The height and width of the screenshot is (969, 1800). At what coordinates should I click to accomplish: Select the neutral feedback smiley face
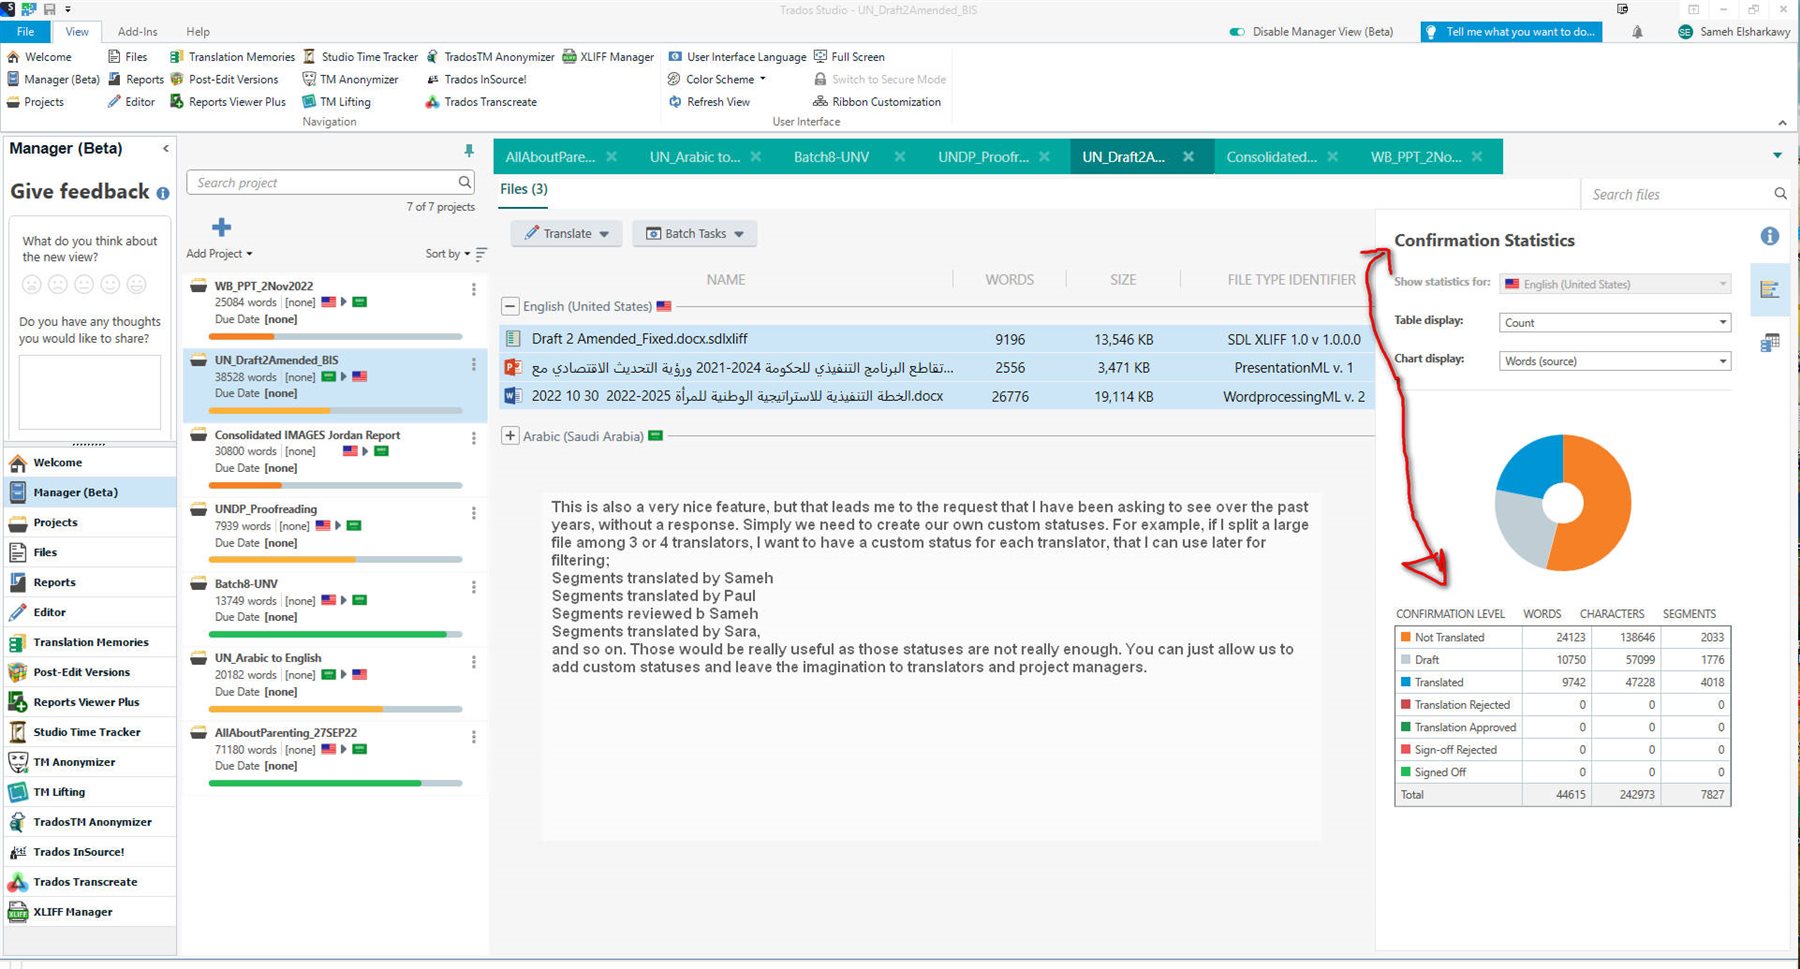(x=84, y=284)
